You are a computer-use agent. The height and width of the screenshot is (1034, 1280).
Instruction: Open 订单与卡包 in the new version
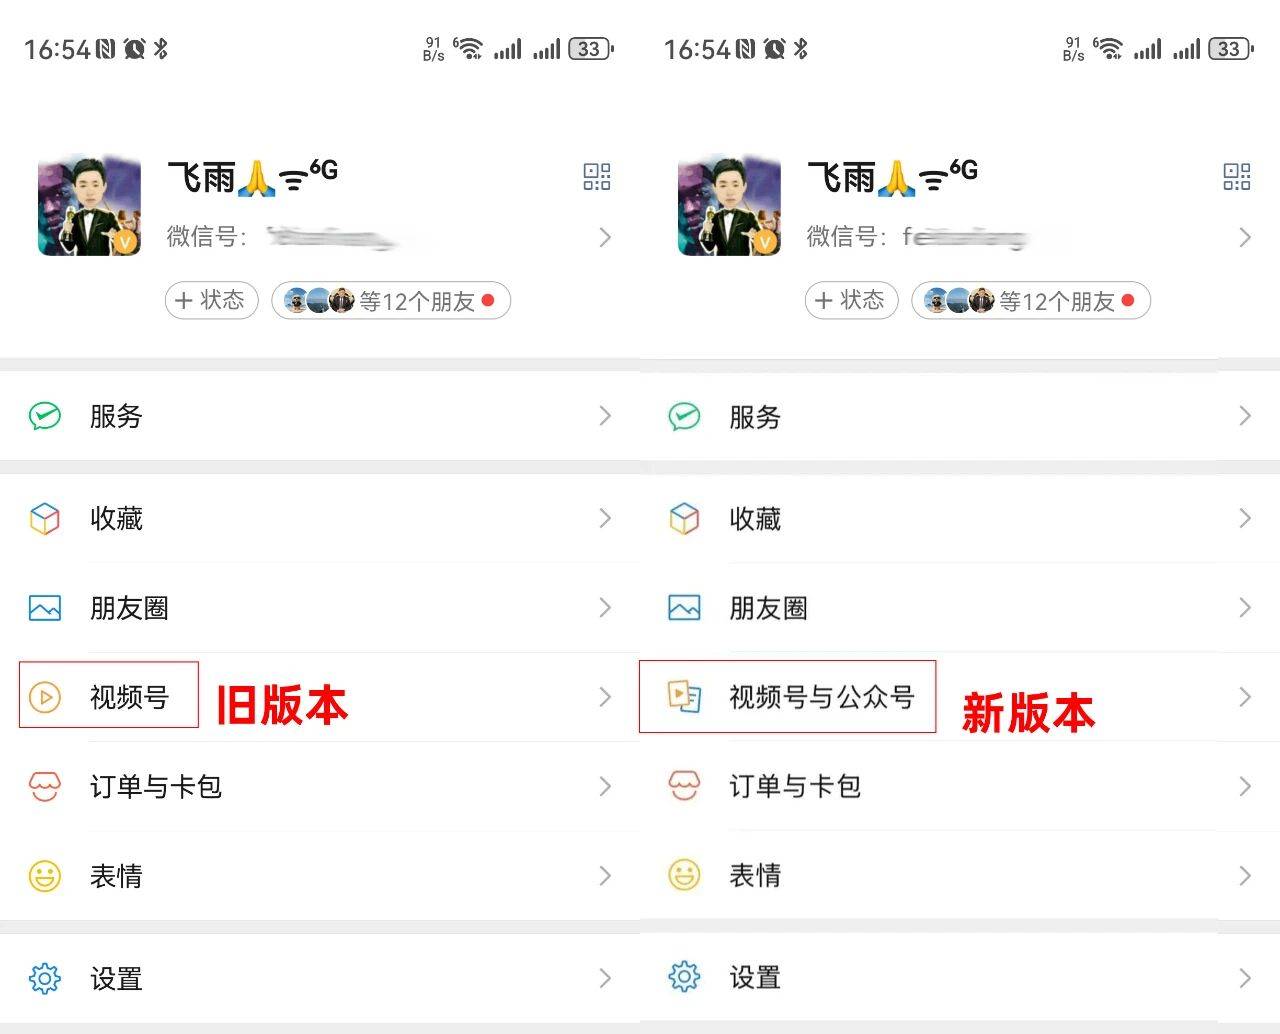point(795,786)
